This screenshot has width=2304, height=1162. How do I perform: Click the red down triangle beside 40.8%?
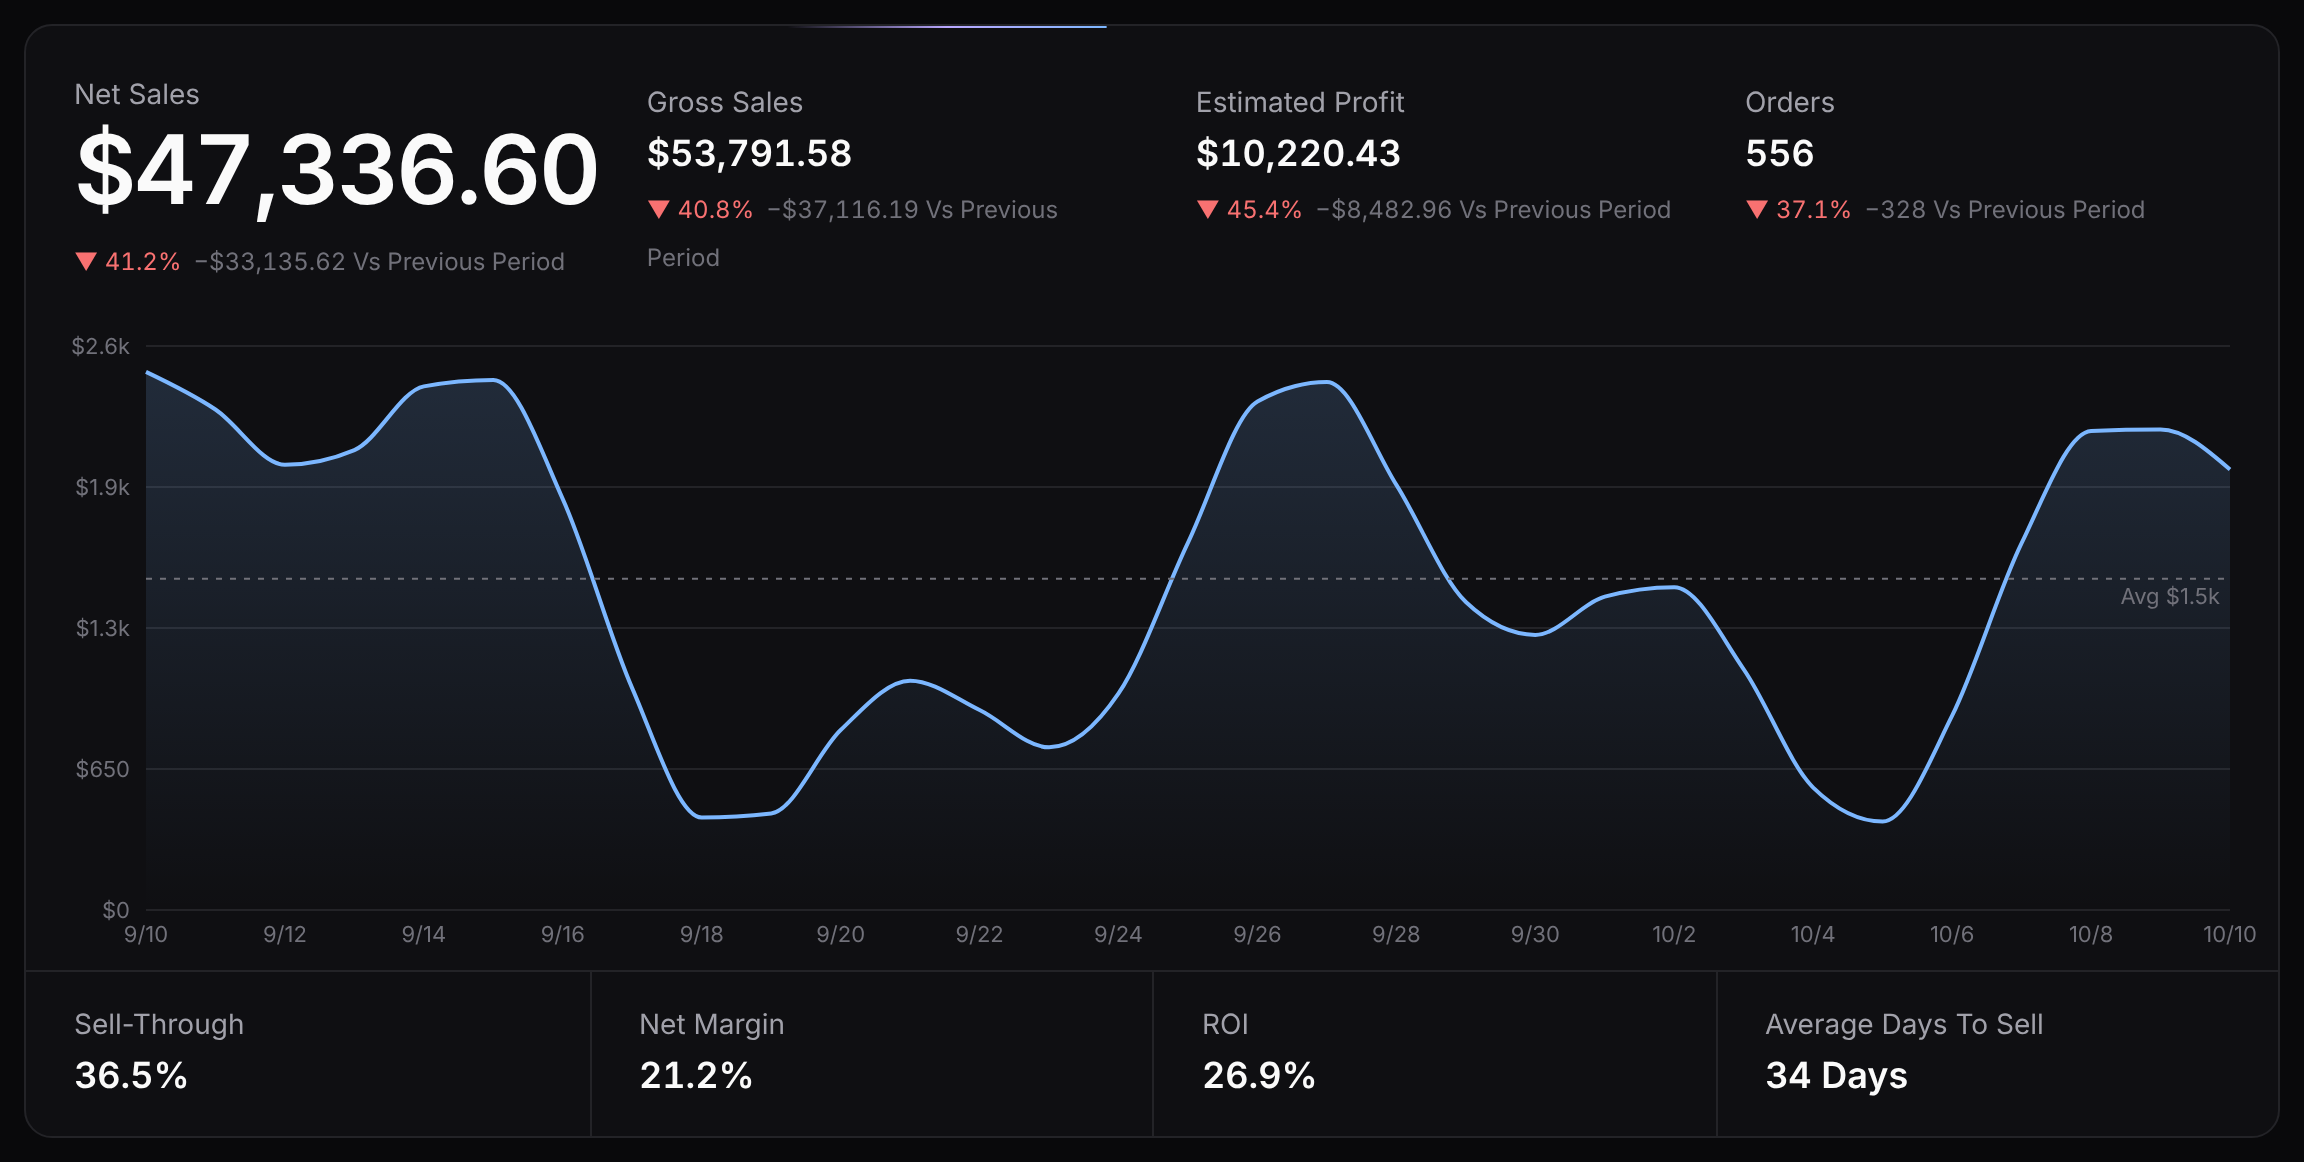pos(658,210)
